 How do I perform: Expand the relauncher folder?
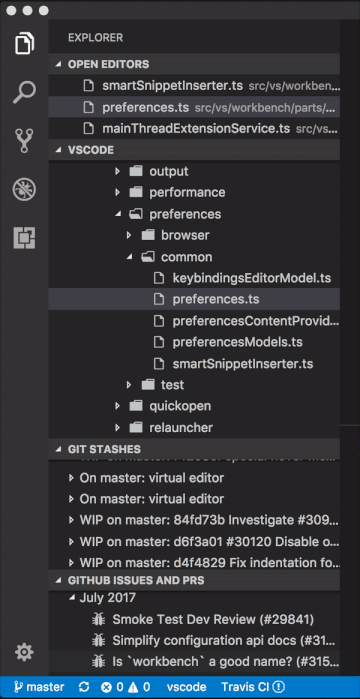(118, 428)
